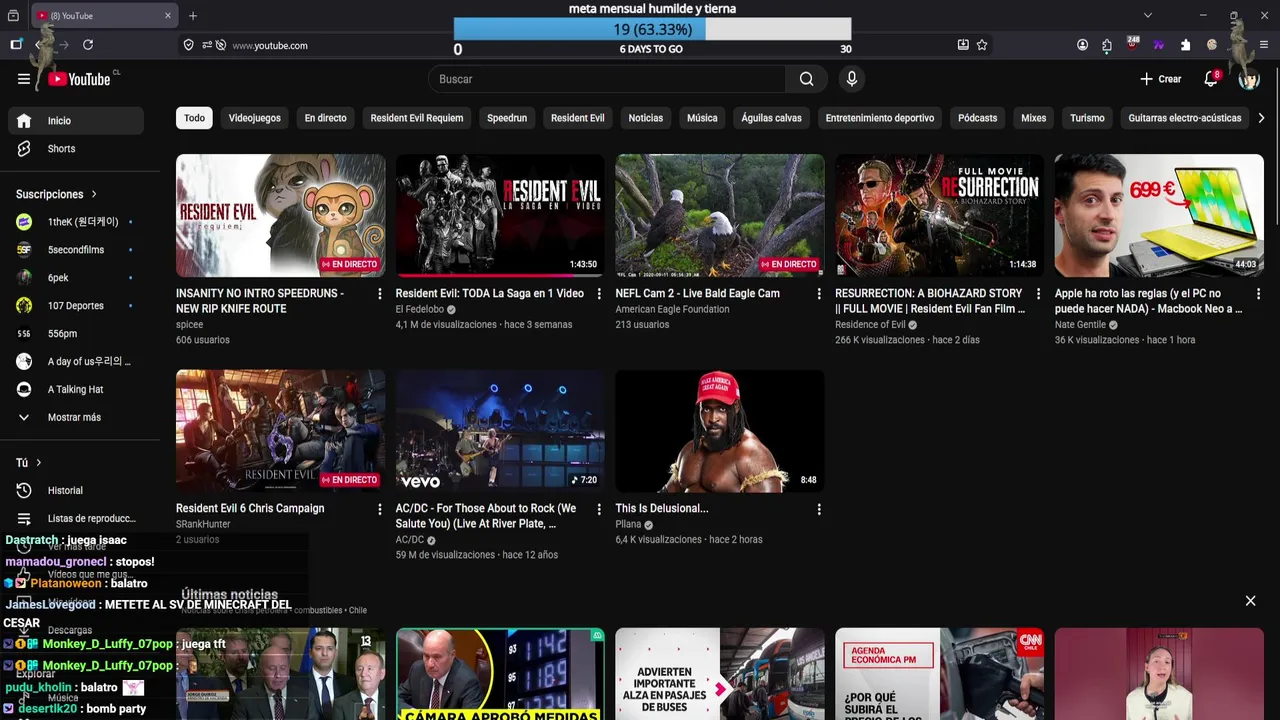Viewport: 1280px width, 720px height.
Task: Open options for the RESURRECTION fan film
Action: point(1038,294)
